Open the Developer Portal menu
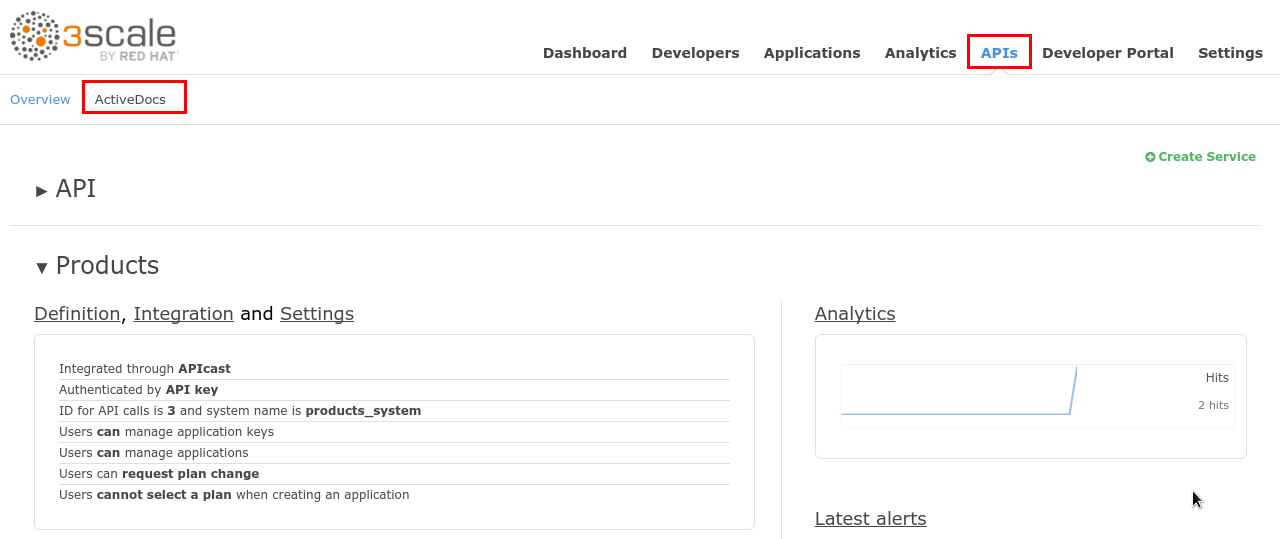 click(1107, 53)
